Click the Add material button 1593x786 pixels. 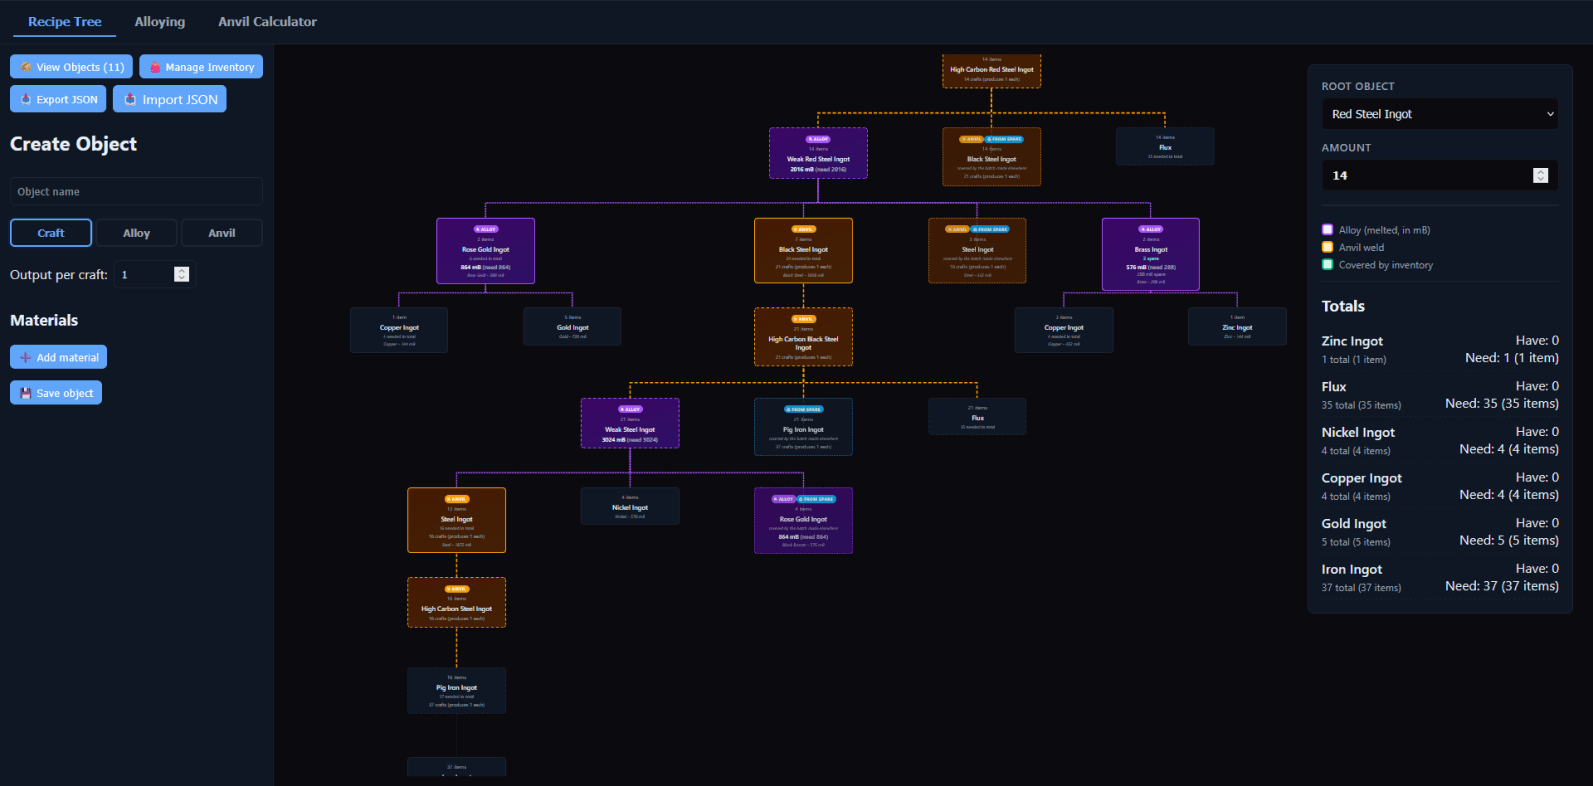(58, 357)
